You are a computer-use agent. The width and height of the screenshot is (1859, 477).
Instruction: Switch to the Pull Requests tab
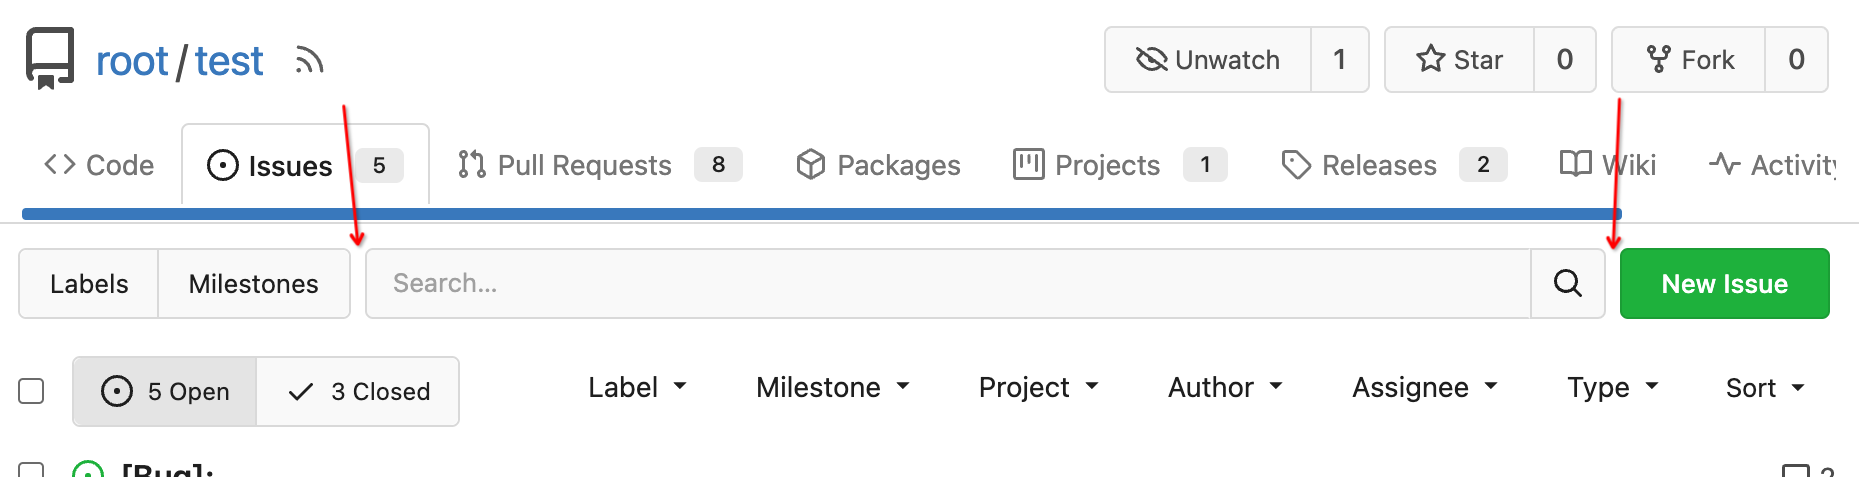pyautogui.click(x=599, y=165)
